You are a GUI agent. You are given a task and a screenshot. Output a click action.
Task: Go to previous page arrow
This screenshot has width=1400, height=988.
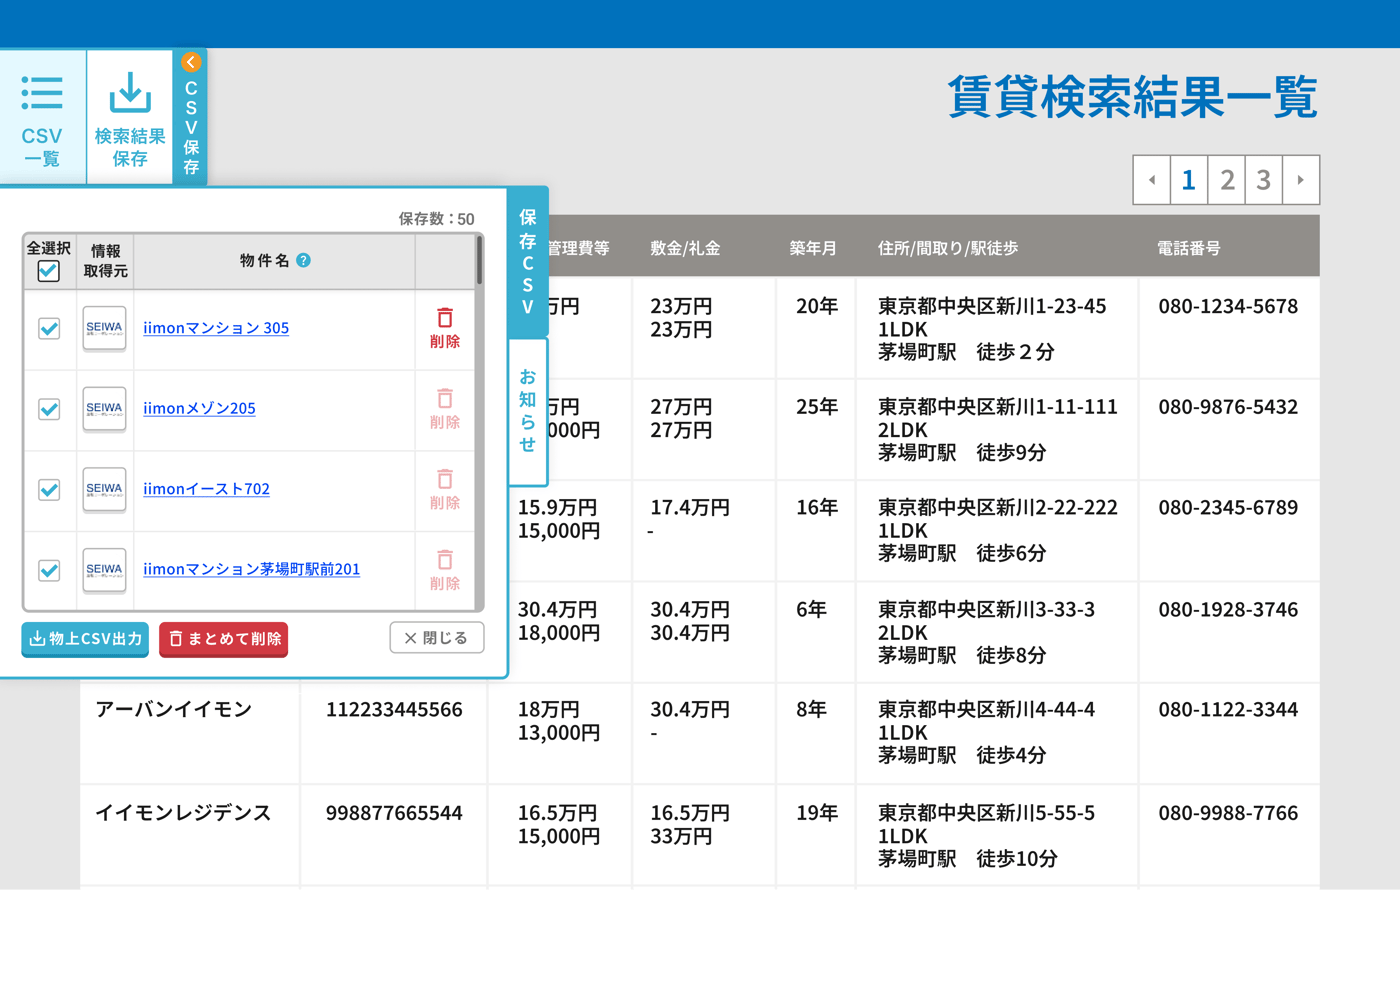click(1152, 180)
